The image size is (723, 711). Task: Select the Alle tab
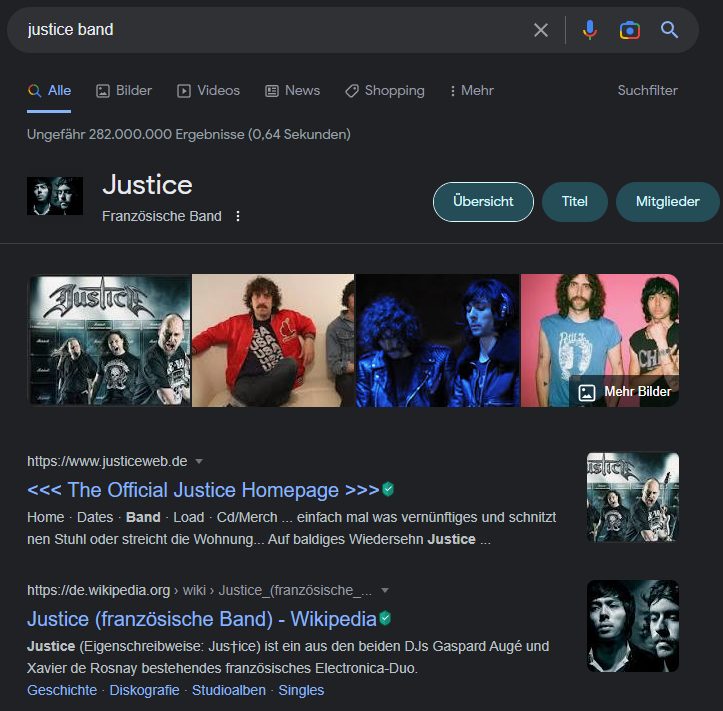(x=49, y=90)
